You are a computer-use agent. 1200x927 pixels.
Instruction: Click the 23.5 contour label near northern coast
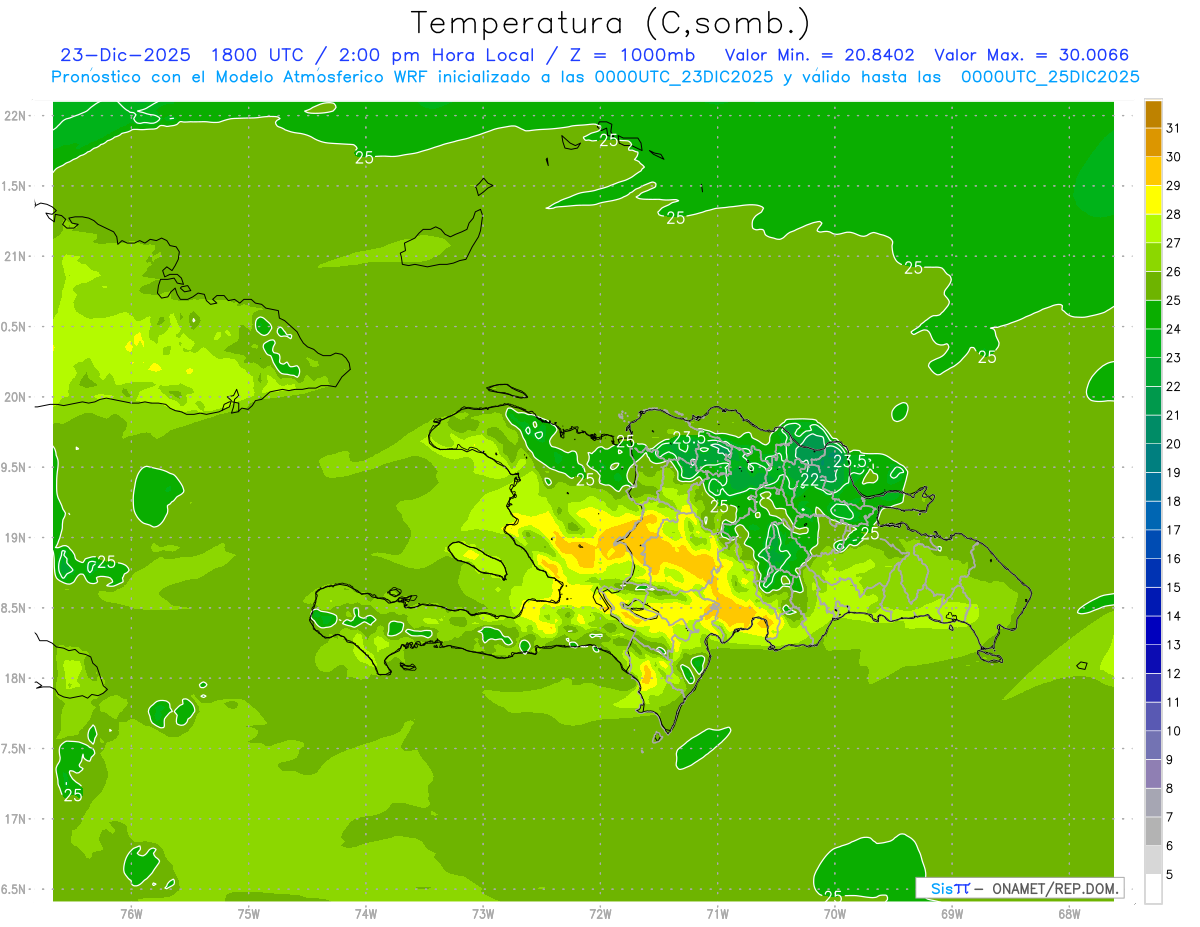[x=689, y=438]
